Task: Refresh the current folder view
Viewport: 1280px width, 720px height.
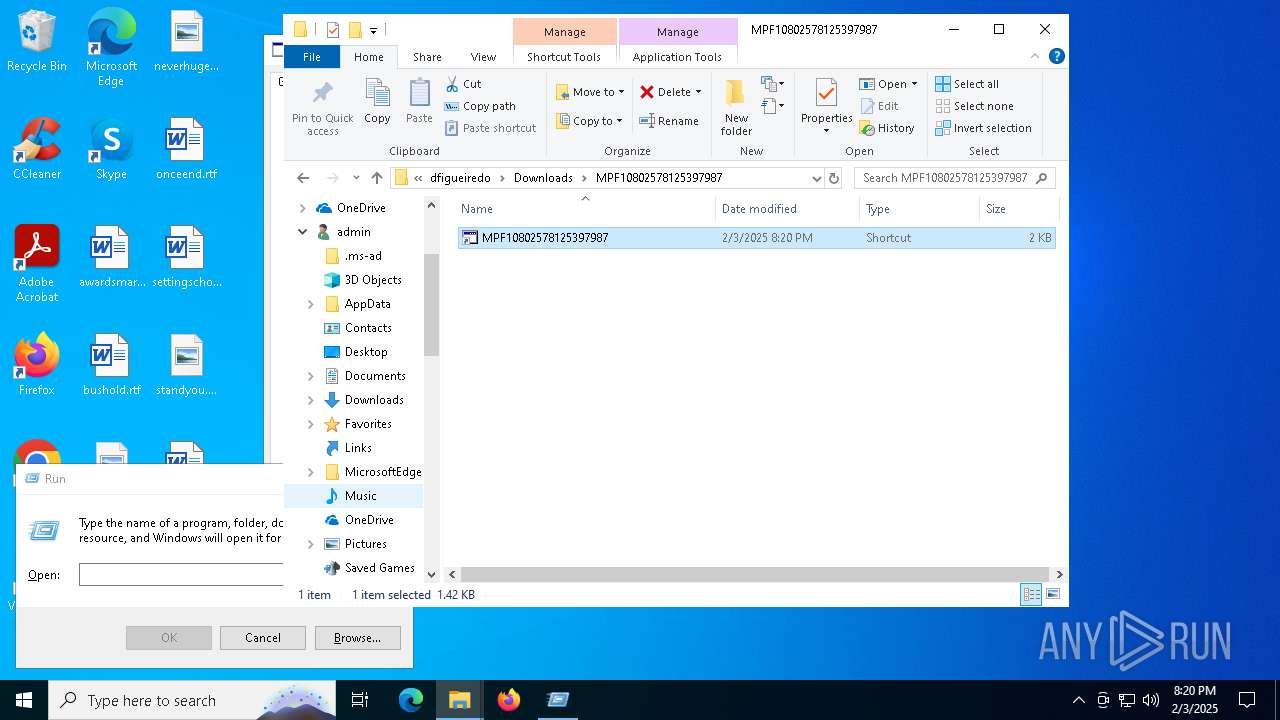Action: tap(834, 178)
